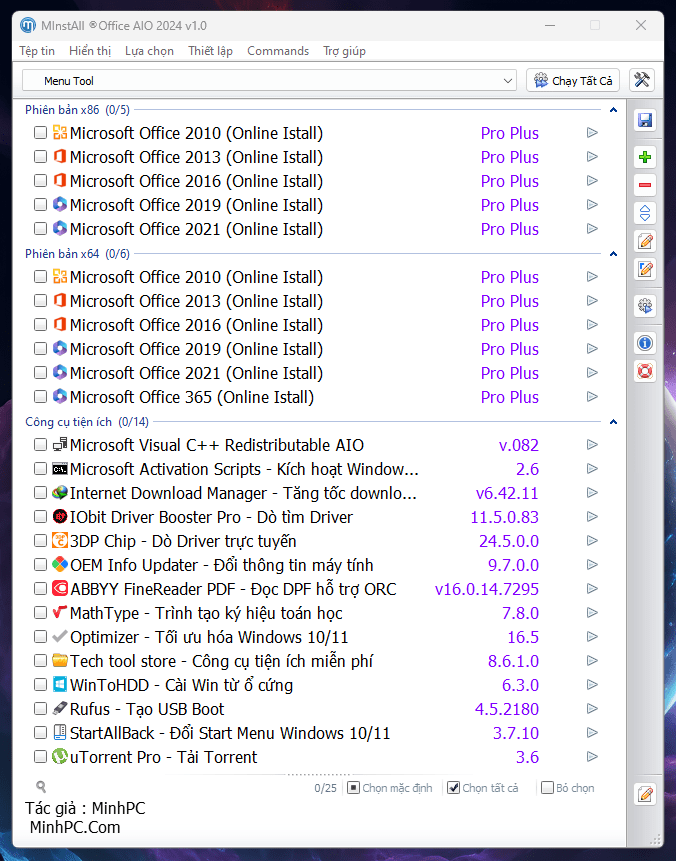Screen dimensions: 676x861
Task: Check Microsoft Office 365 checkbox
Action: (x=40, y=396)
